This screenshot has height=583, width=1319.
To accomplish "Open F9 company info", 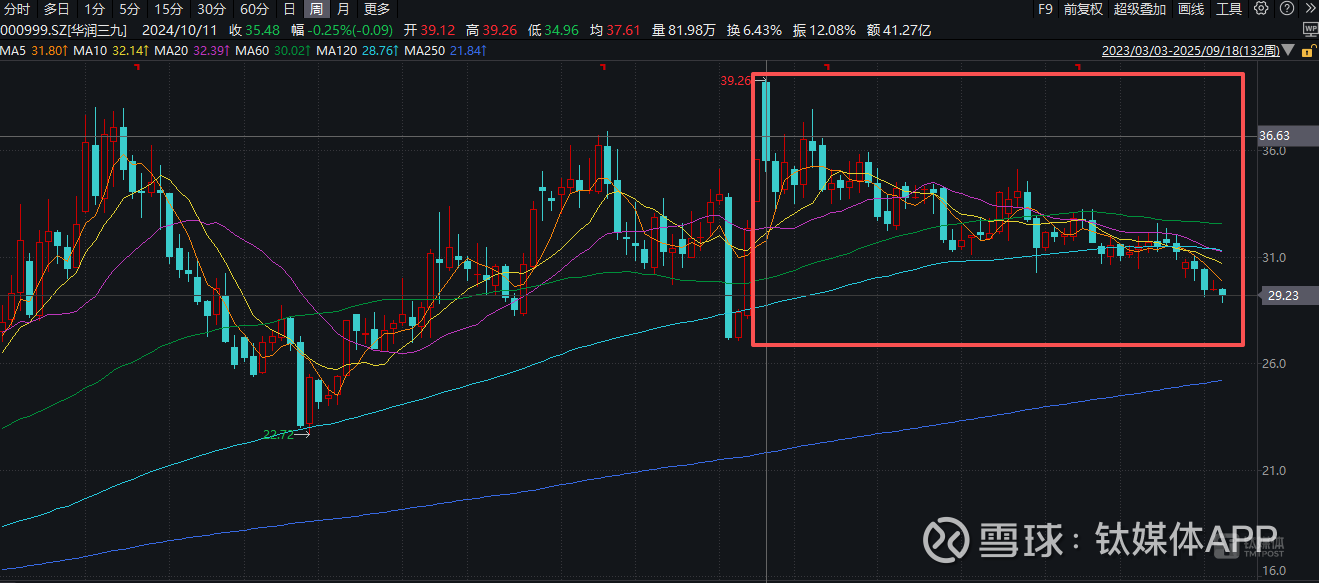I will click(1045, 9).
